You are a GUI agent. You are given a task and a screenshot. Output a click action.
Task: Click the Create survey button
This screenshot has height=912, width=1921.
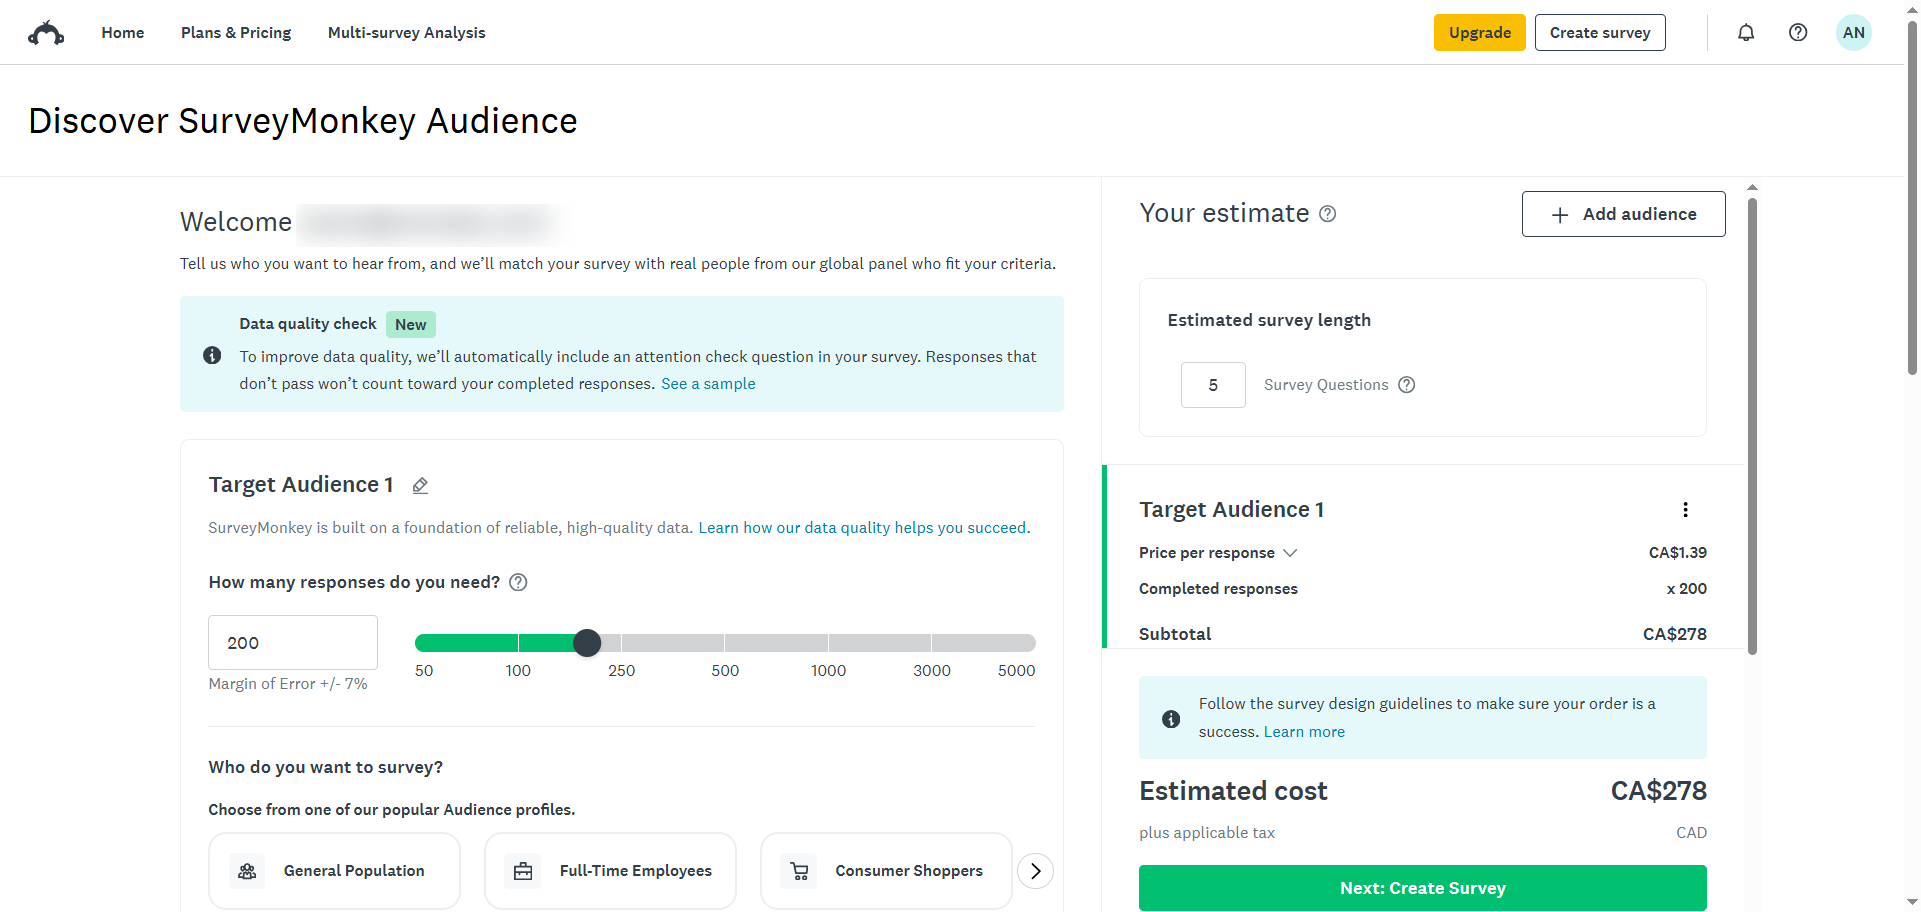pos(1600,33)
